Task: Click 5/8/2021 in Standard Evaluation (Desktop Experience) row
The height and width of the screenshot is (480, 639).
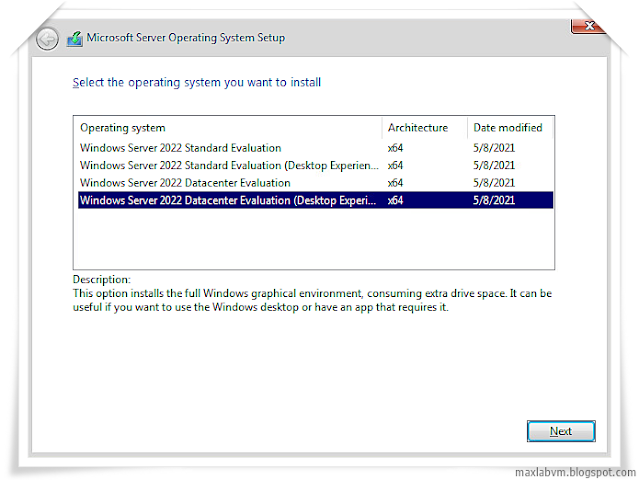Action: (x=494, y=165)
